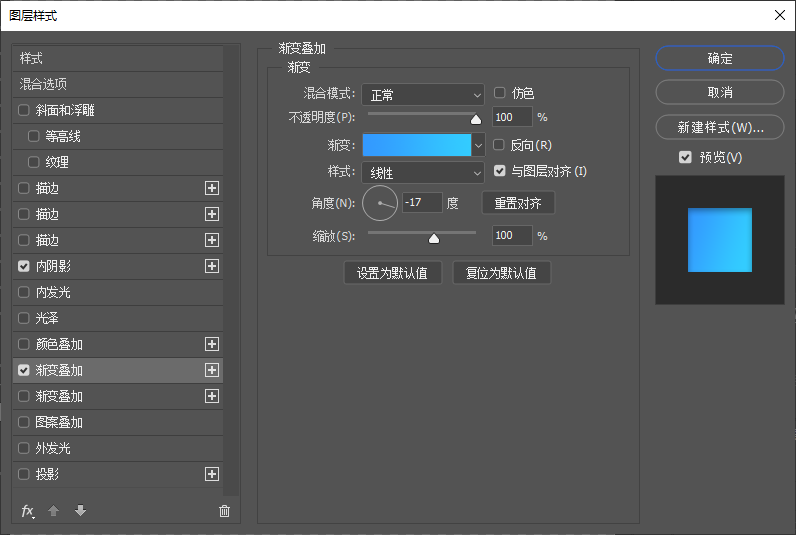This screenshot has height=535, width=796.
Task: Click the plus icon beside 内阴影
Action: click(x=212, y=266)
